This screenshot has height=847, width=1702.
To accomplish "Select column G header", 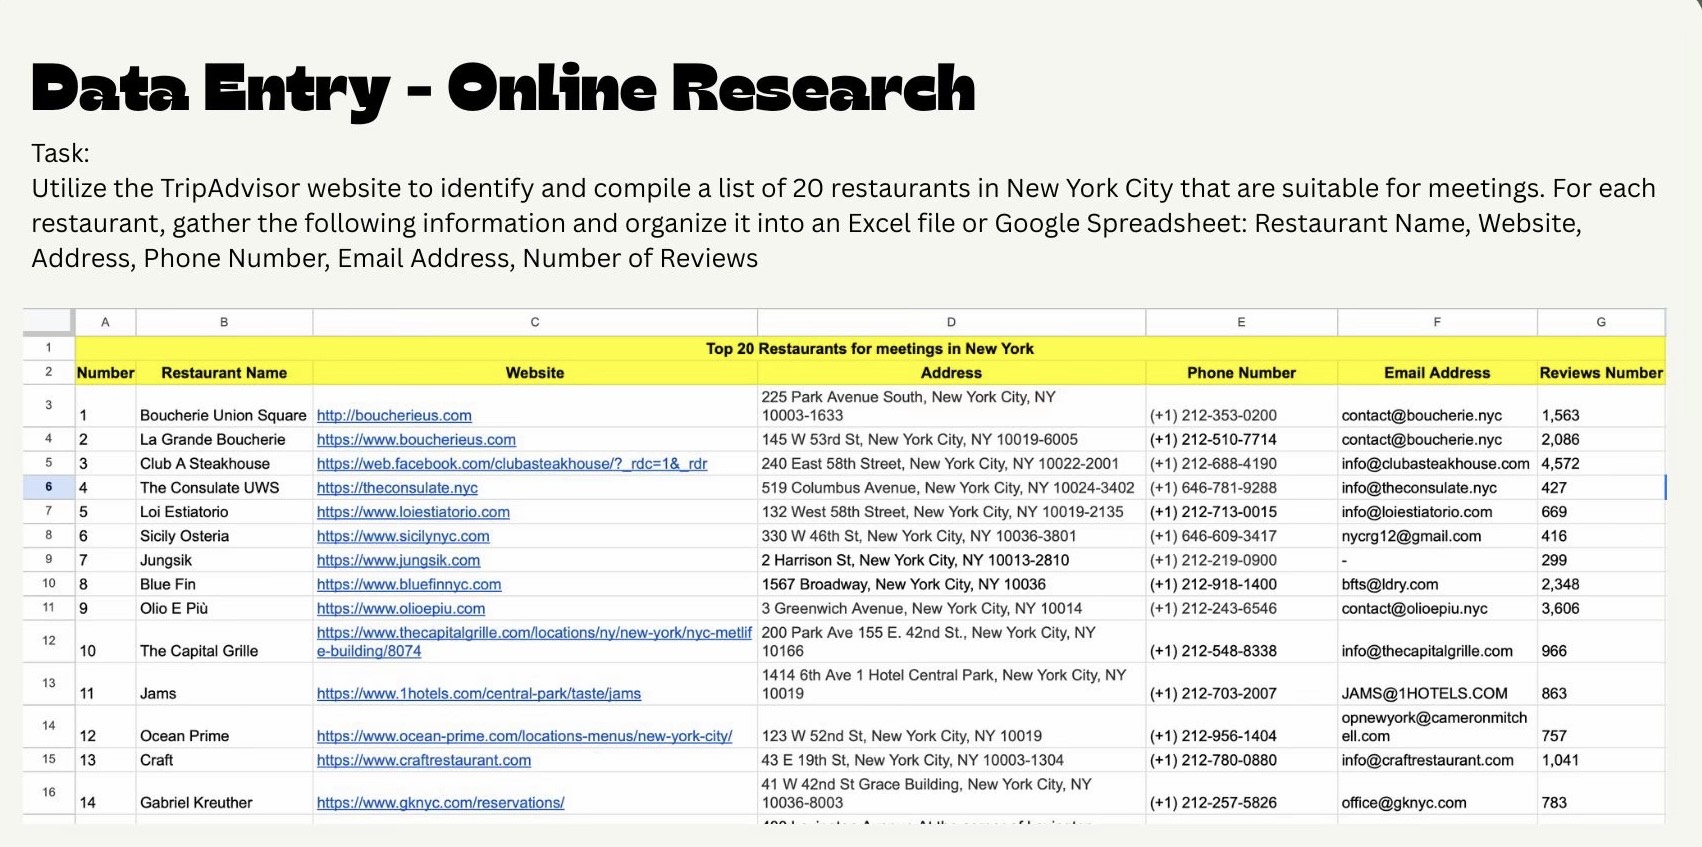I will [x=1601, y=322].
